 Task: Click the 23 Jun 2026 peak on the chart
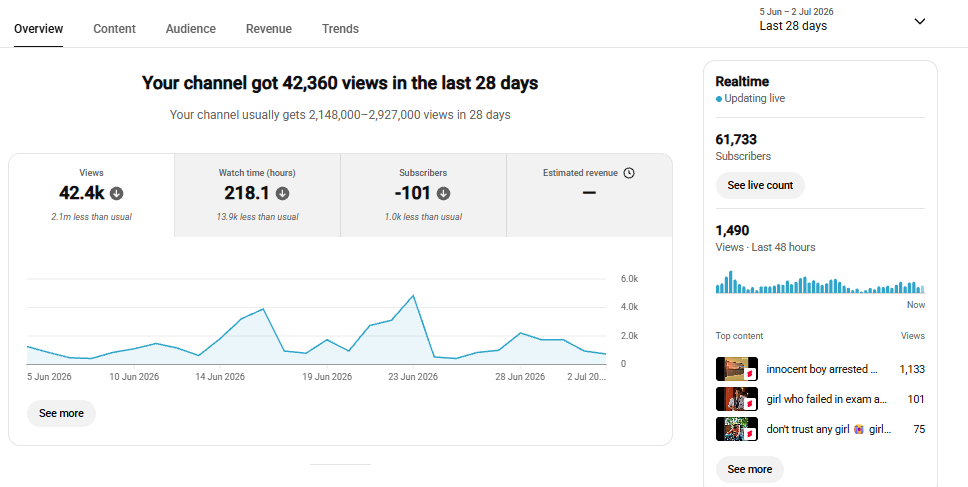click(x=412, y=296)
